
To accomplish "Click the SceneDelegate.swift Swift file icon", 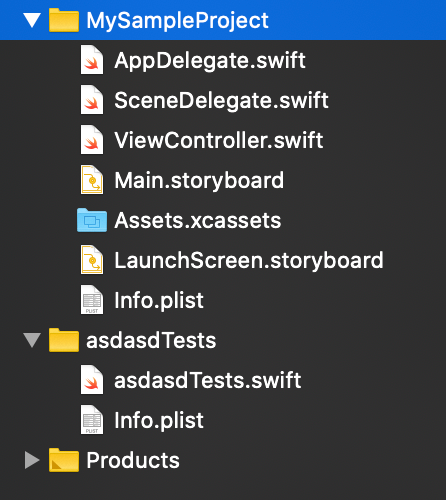I will tap(92, 100).
